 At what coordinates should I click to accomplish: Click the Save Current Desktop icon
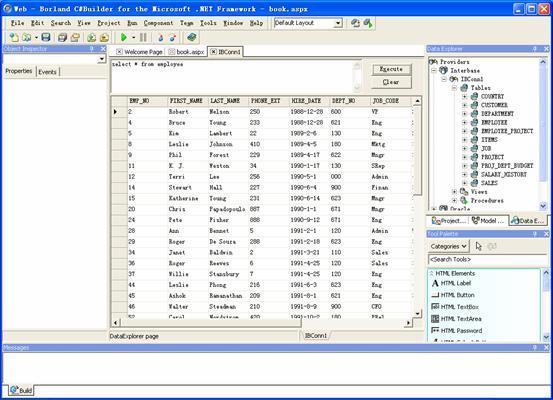pos(355,23)
